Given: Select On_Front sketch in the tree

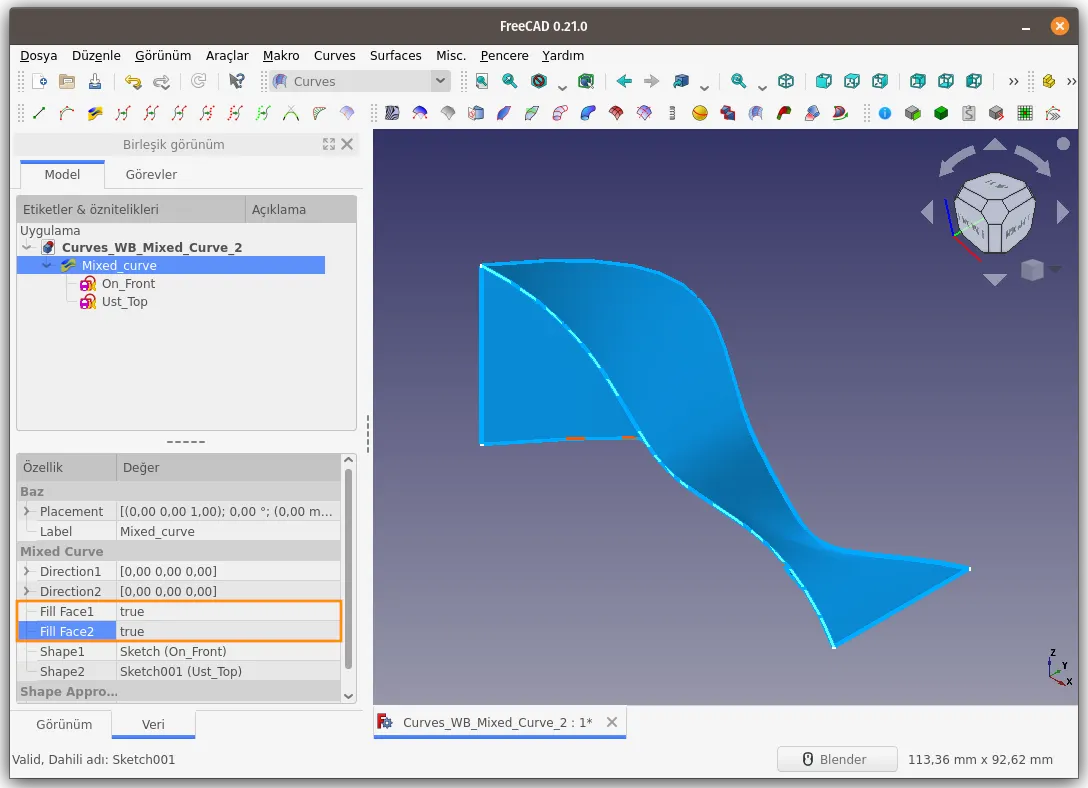Looking at the screenshot, I should 128,284.
